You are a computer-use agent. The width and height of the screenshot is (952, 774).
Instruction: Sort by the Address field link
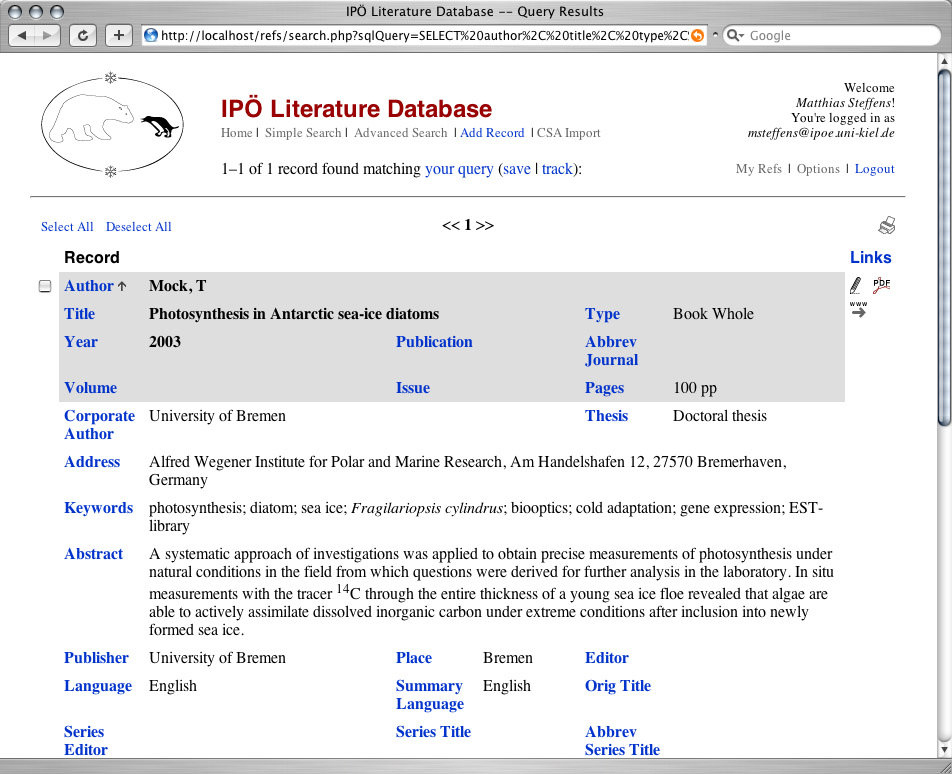(x=92, y=462)
